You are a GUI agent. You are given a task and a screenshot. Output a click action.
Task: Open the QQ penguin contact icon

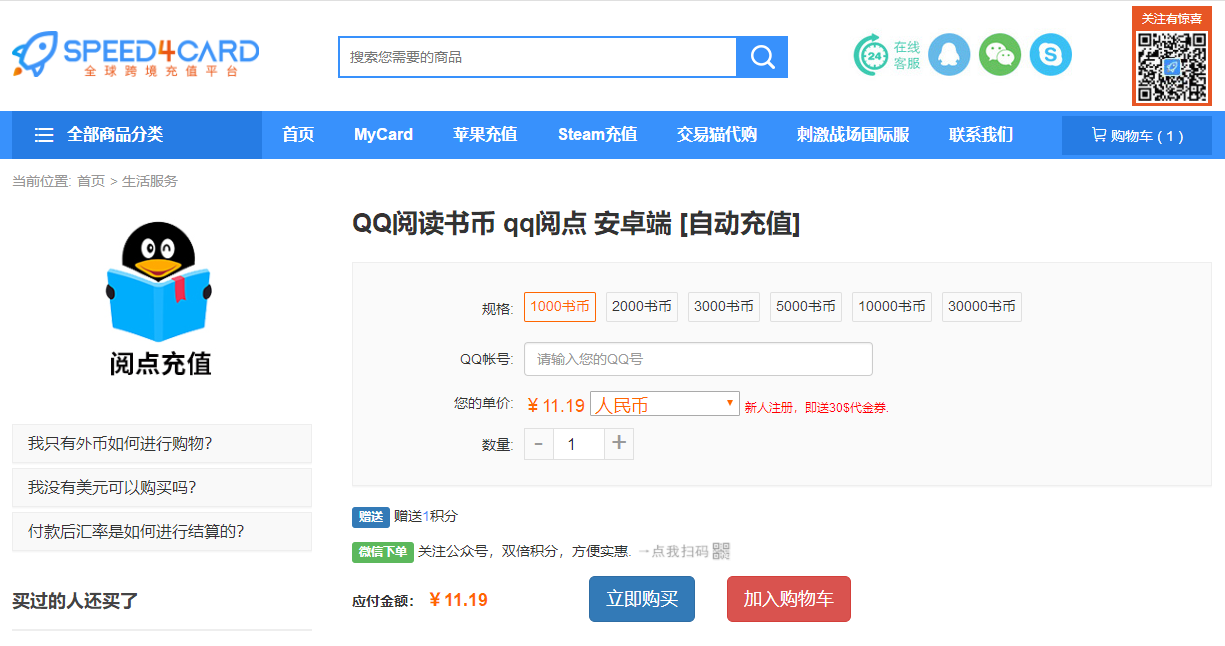[x=949, y=54]
